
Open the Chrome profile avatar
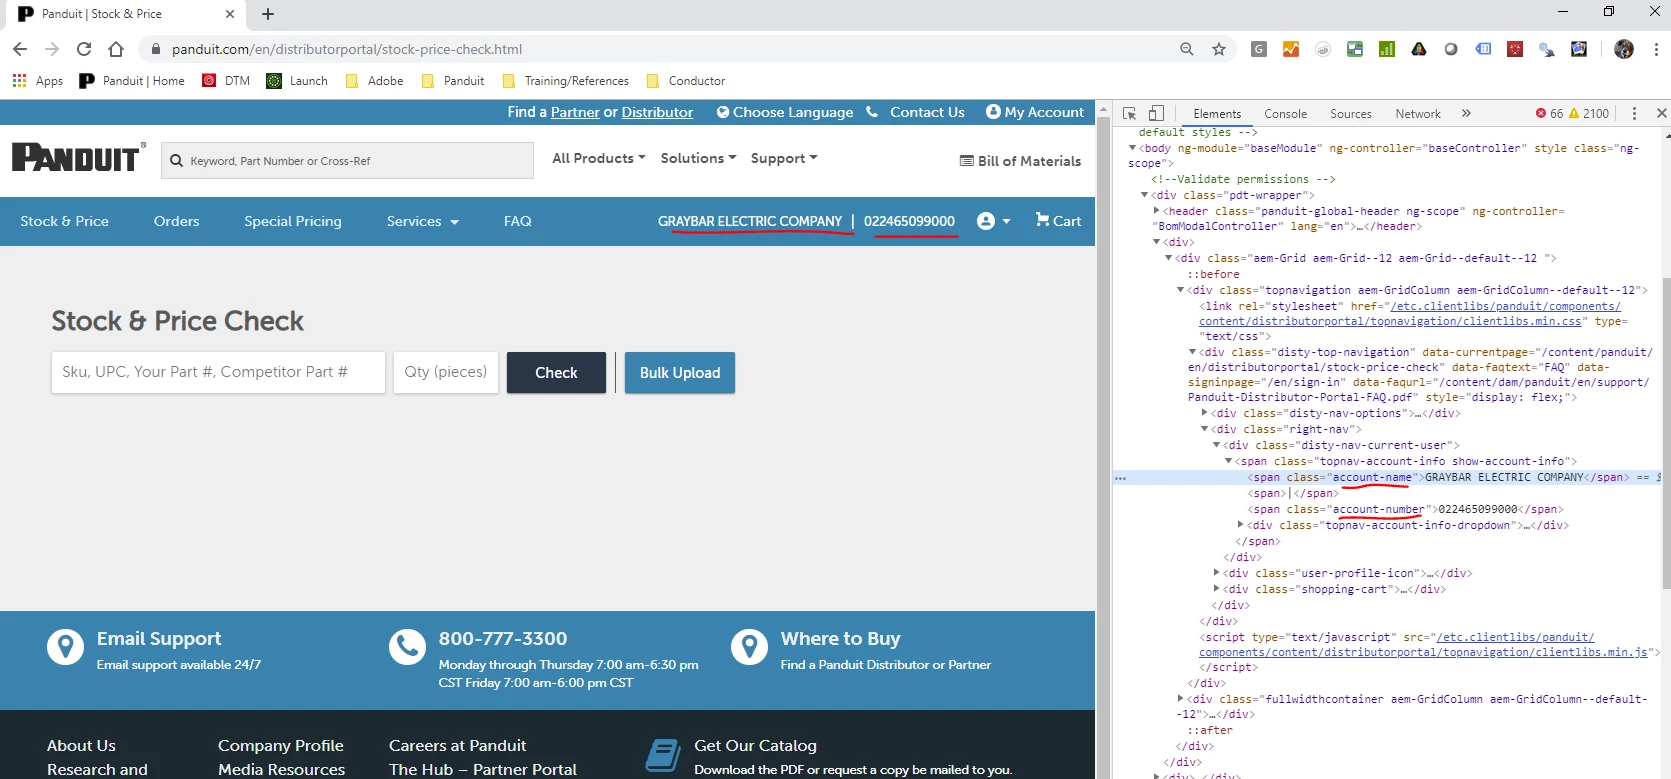[1624, 49]
